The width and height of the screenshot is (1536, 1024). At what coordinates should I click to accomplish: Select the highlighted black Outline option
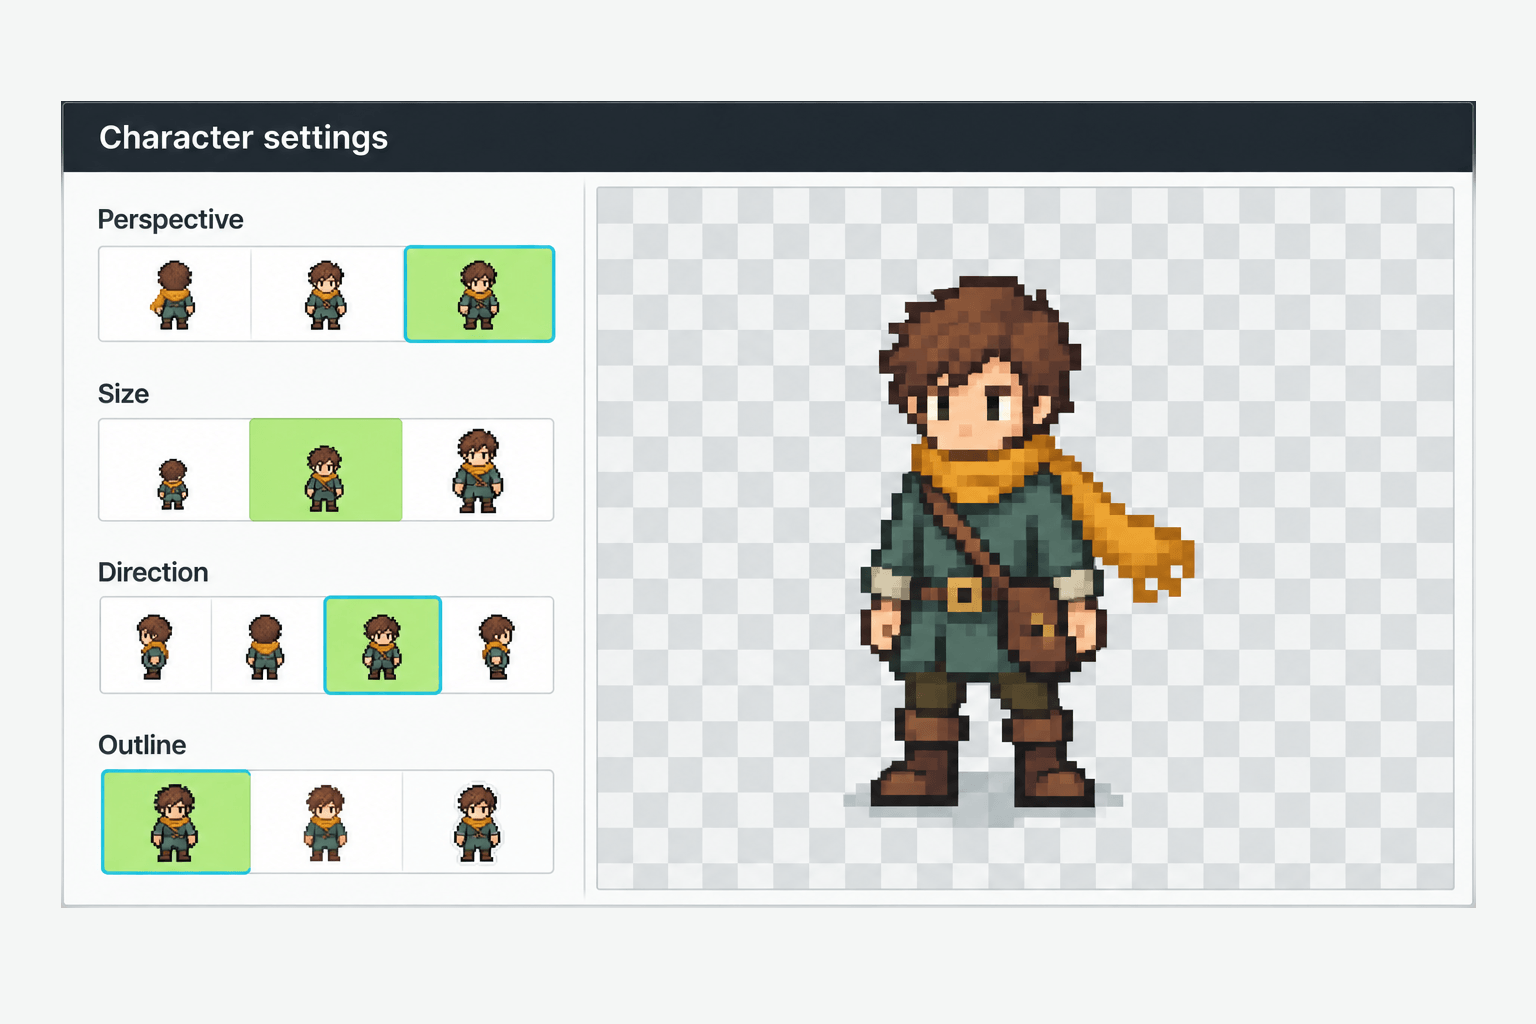(x=176, y=822)
